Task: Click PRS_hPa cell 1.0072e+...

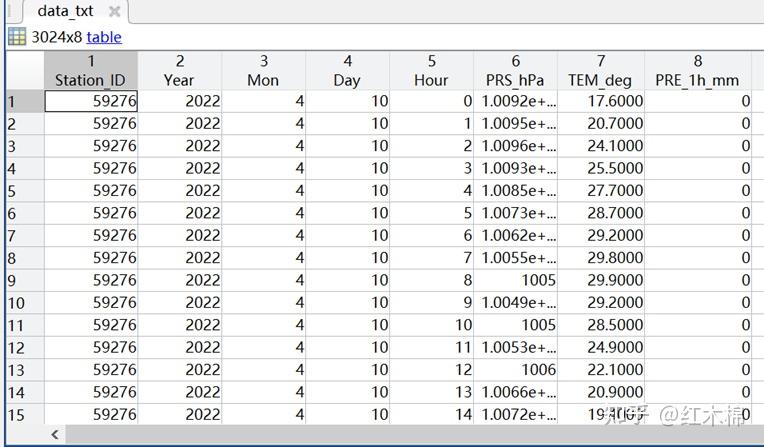Action: tap(516, 415)
